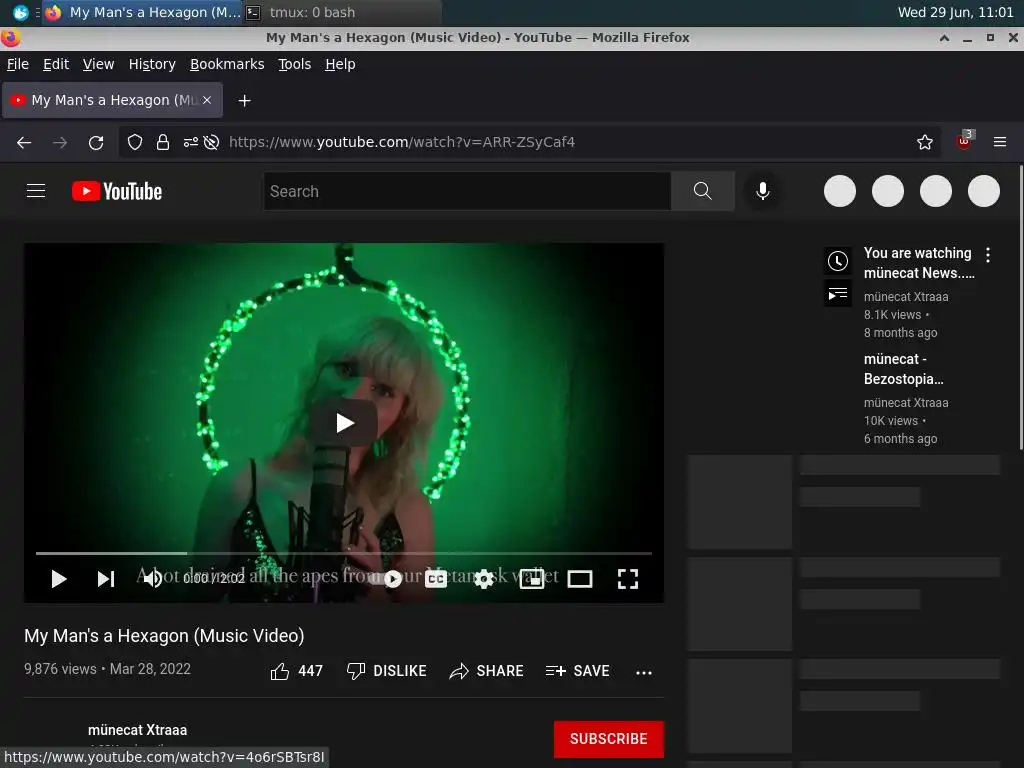Open YouTube guide sidebar menu
The width and height of the screenshot is (1024, 768).
pyautogui.click(x=36, y=191)
